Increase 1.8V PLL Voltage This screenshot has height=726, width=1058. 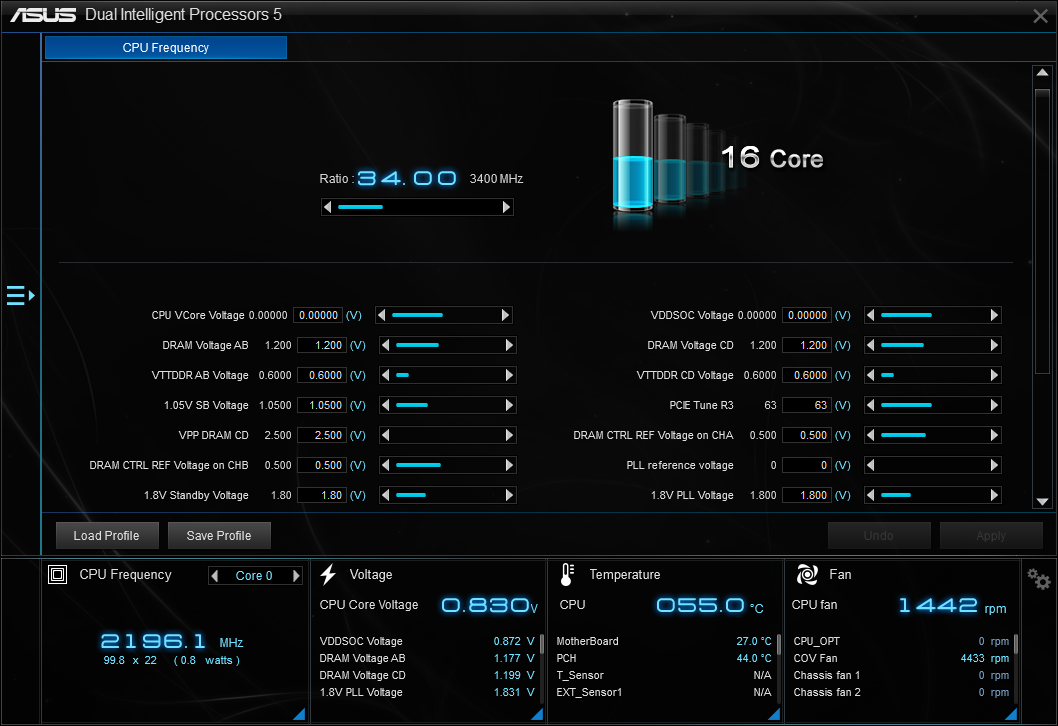click(994, 495)
